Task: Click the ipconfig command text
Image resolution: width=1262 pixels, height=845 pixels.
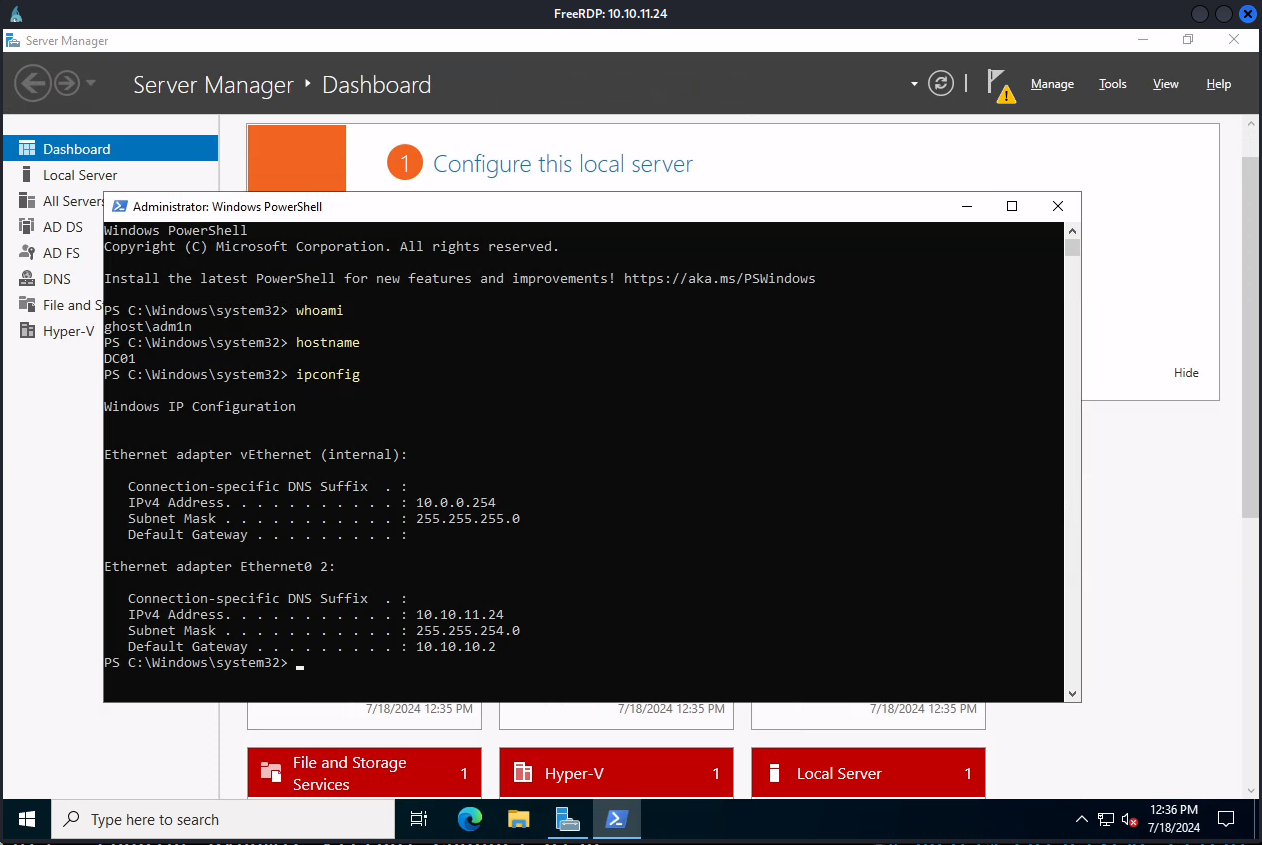Action: (x=328, y=374)
